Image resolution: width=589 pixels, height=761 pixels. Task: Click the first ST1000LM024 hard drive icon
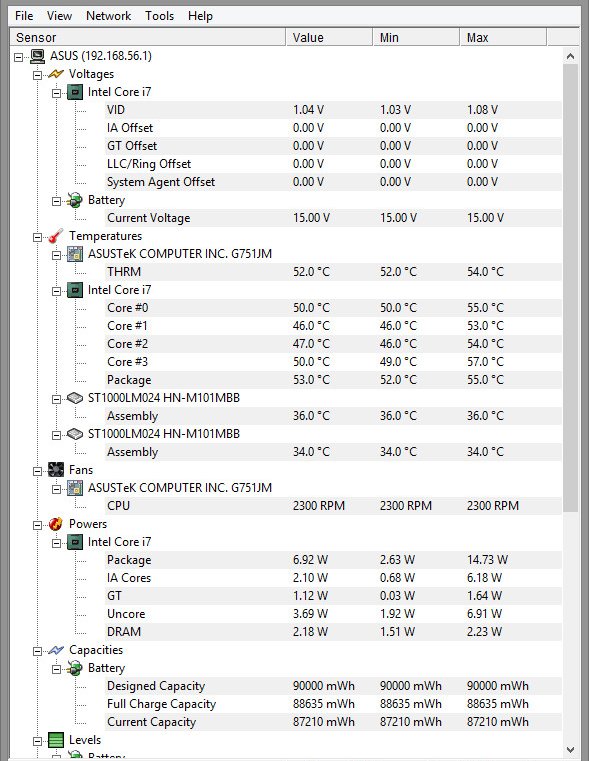(x=75, y=398)
